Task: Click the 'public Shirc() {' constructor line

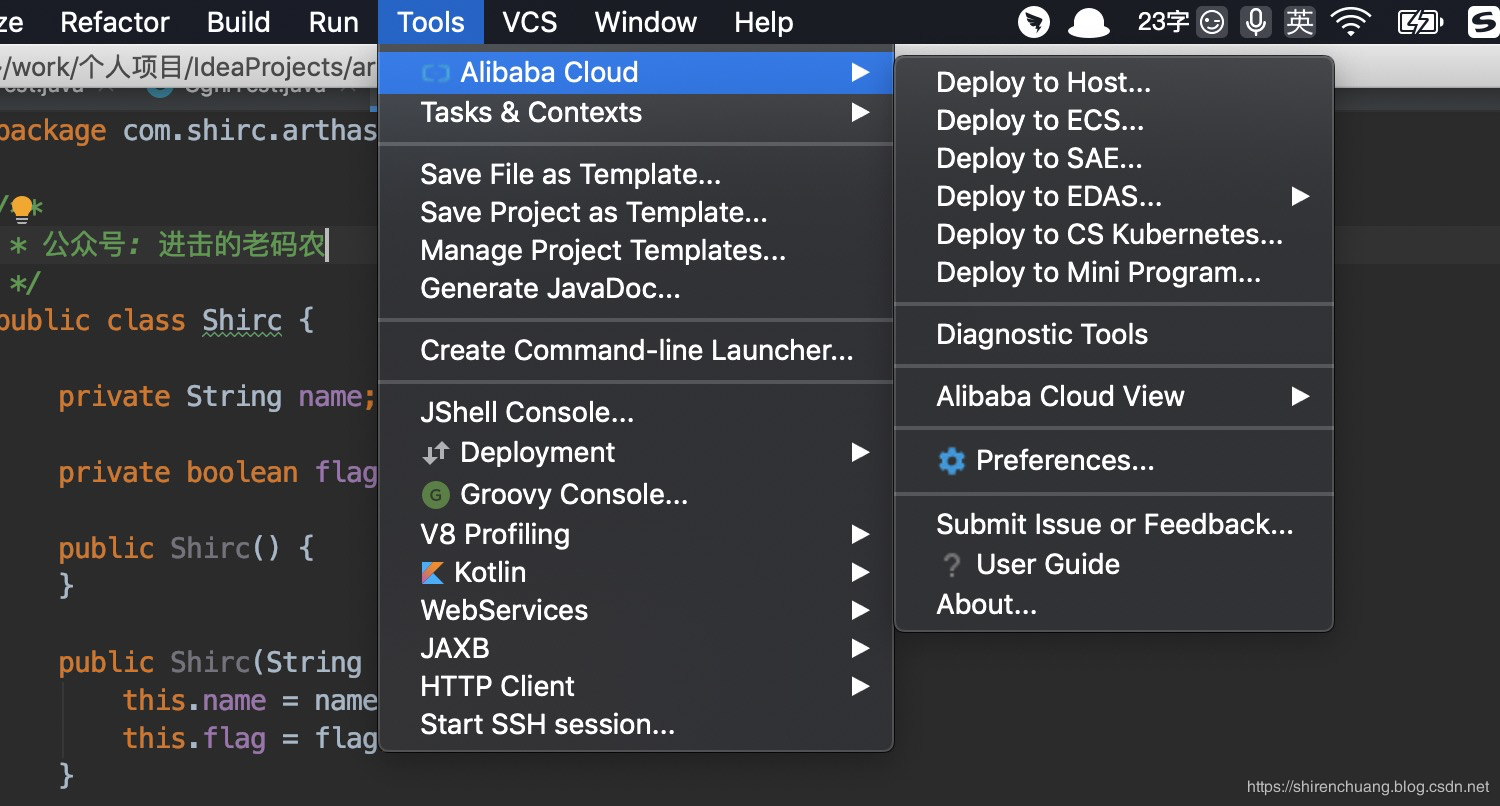Action: [x=186, y=549]
